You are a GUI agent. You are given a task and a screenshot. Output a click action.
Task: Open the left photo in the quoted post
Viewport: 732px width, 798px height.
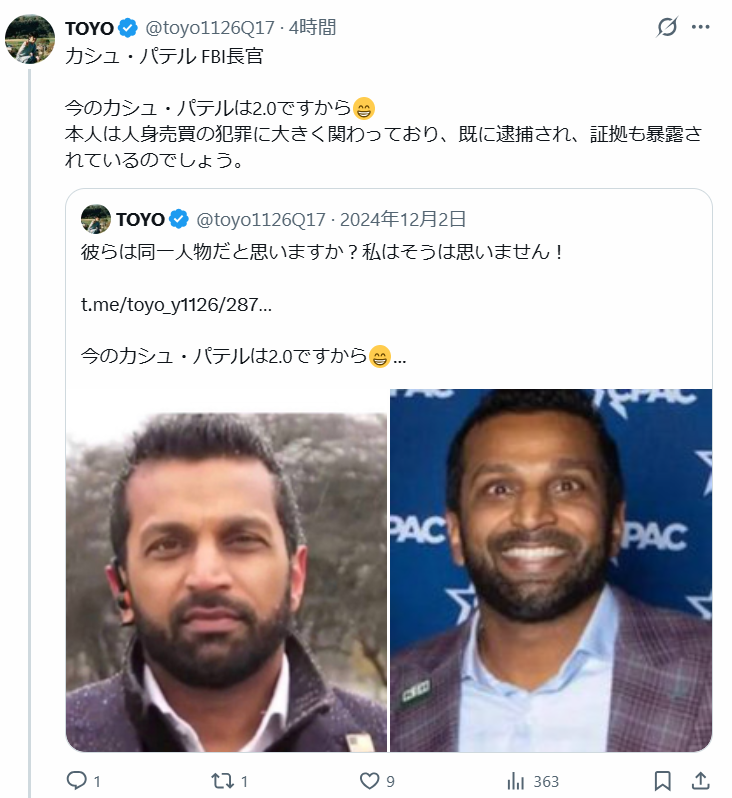pos(227,570)
